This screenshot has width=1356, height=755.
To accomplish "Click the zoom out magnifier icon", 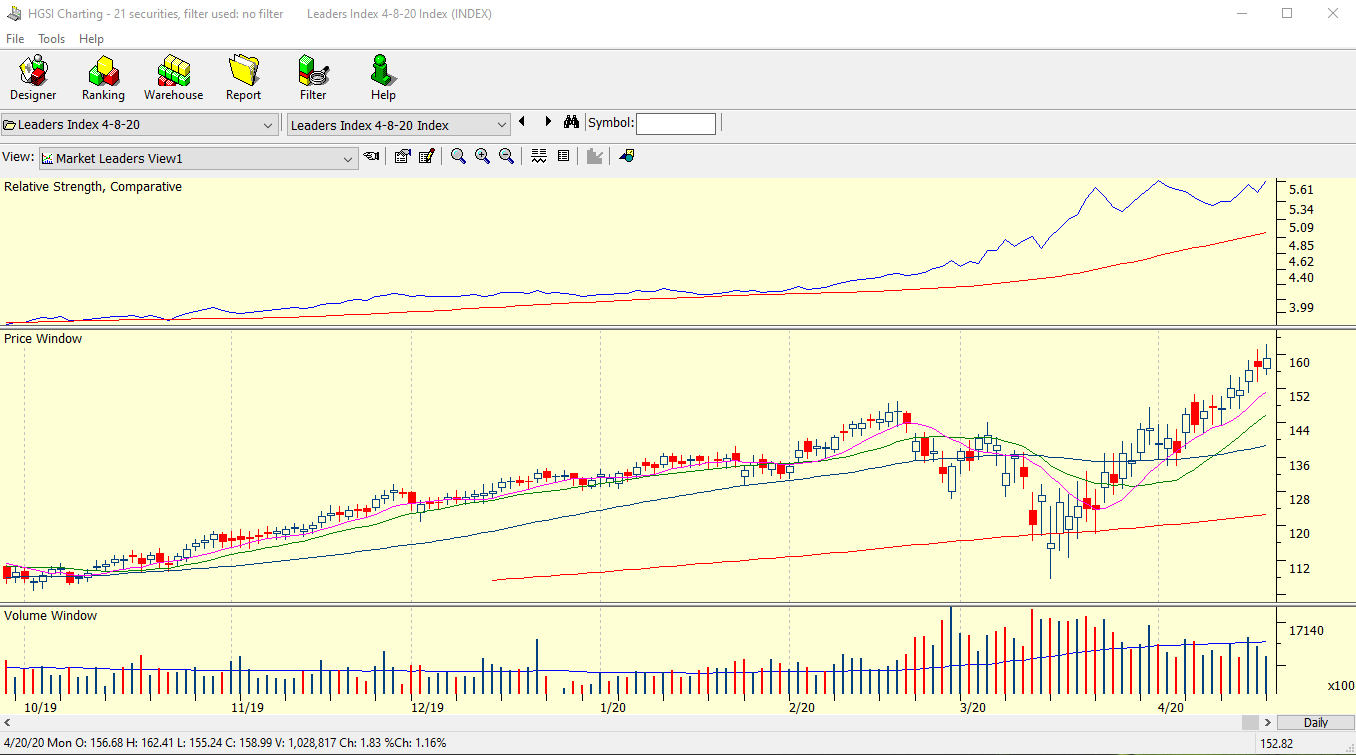I will [x=506, y=156].
